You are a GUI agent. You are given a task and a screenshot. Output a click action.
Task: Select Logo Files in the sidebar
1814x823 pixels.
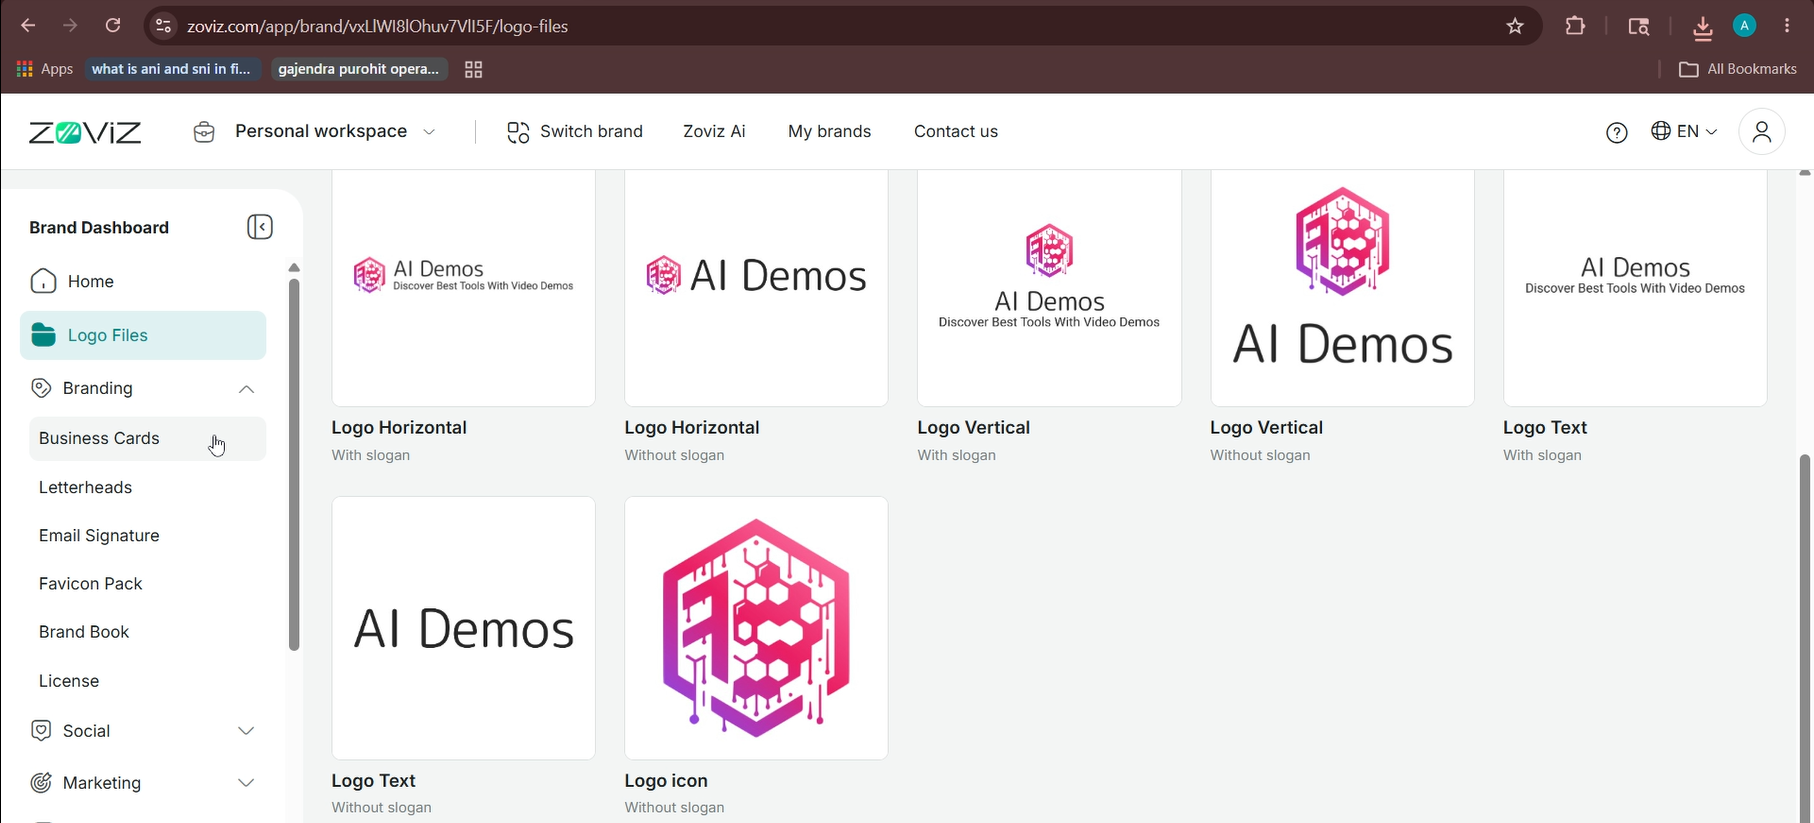point(143,335)
